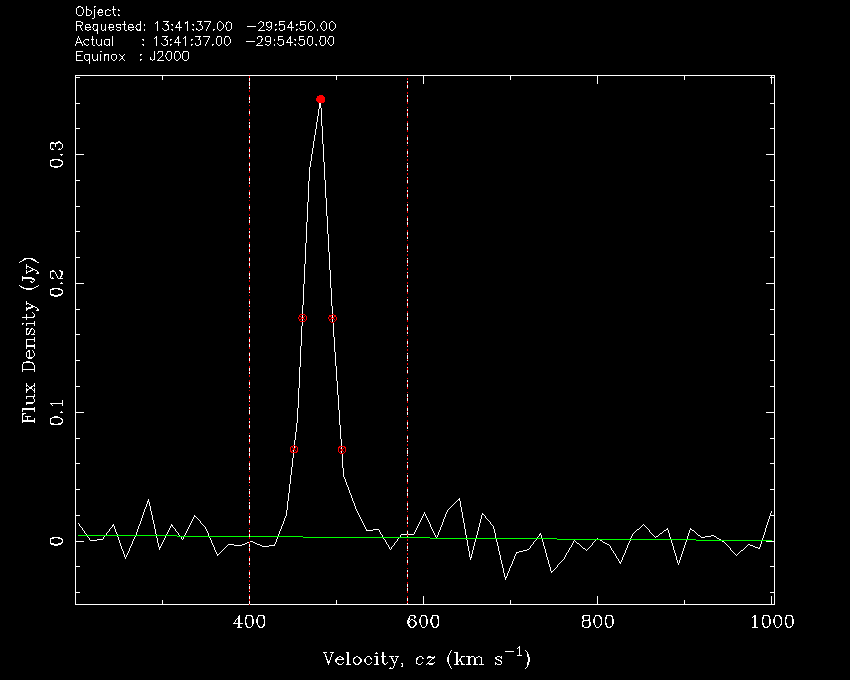
Task: Click the 400 tick label on x-axis
Action: (x=249, y=622)
